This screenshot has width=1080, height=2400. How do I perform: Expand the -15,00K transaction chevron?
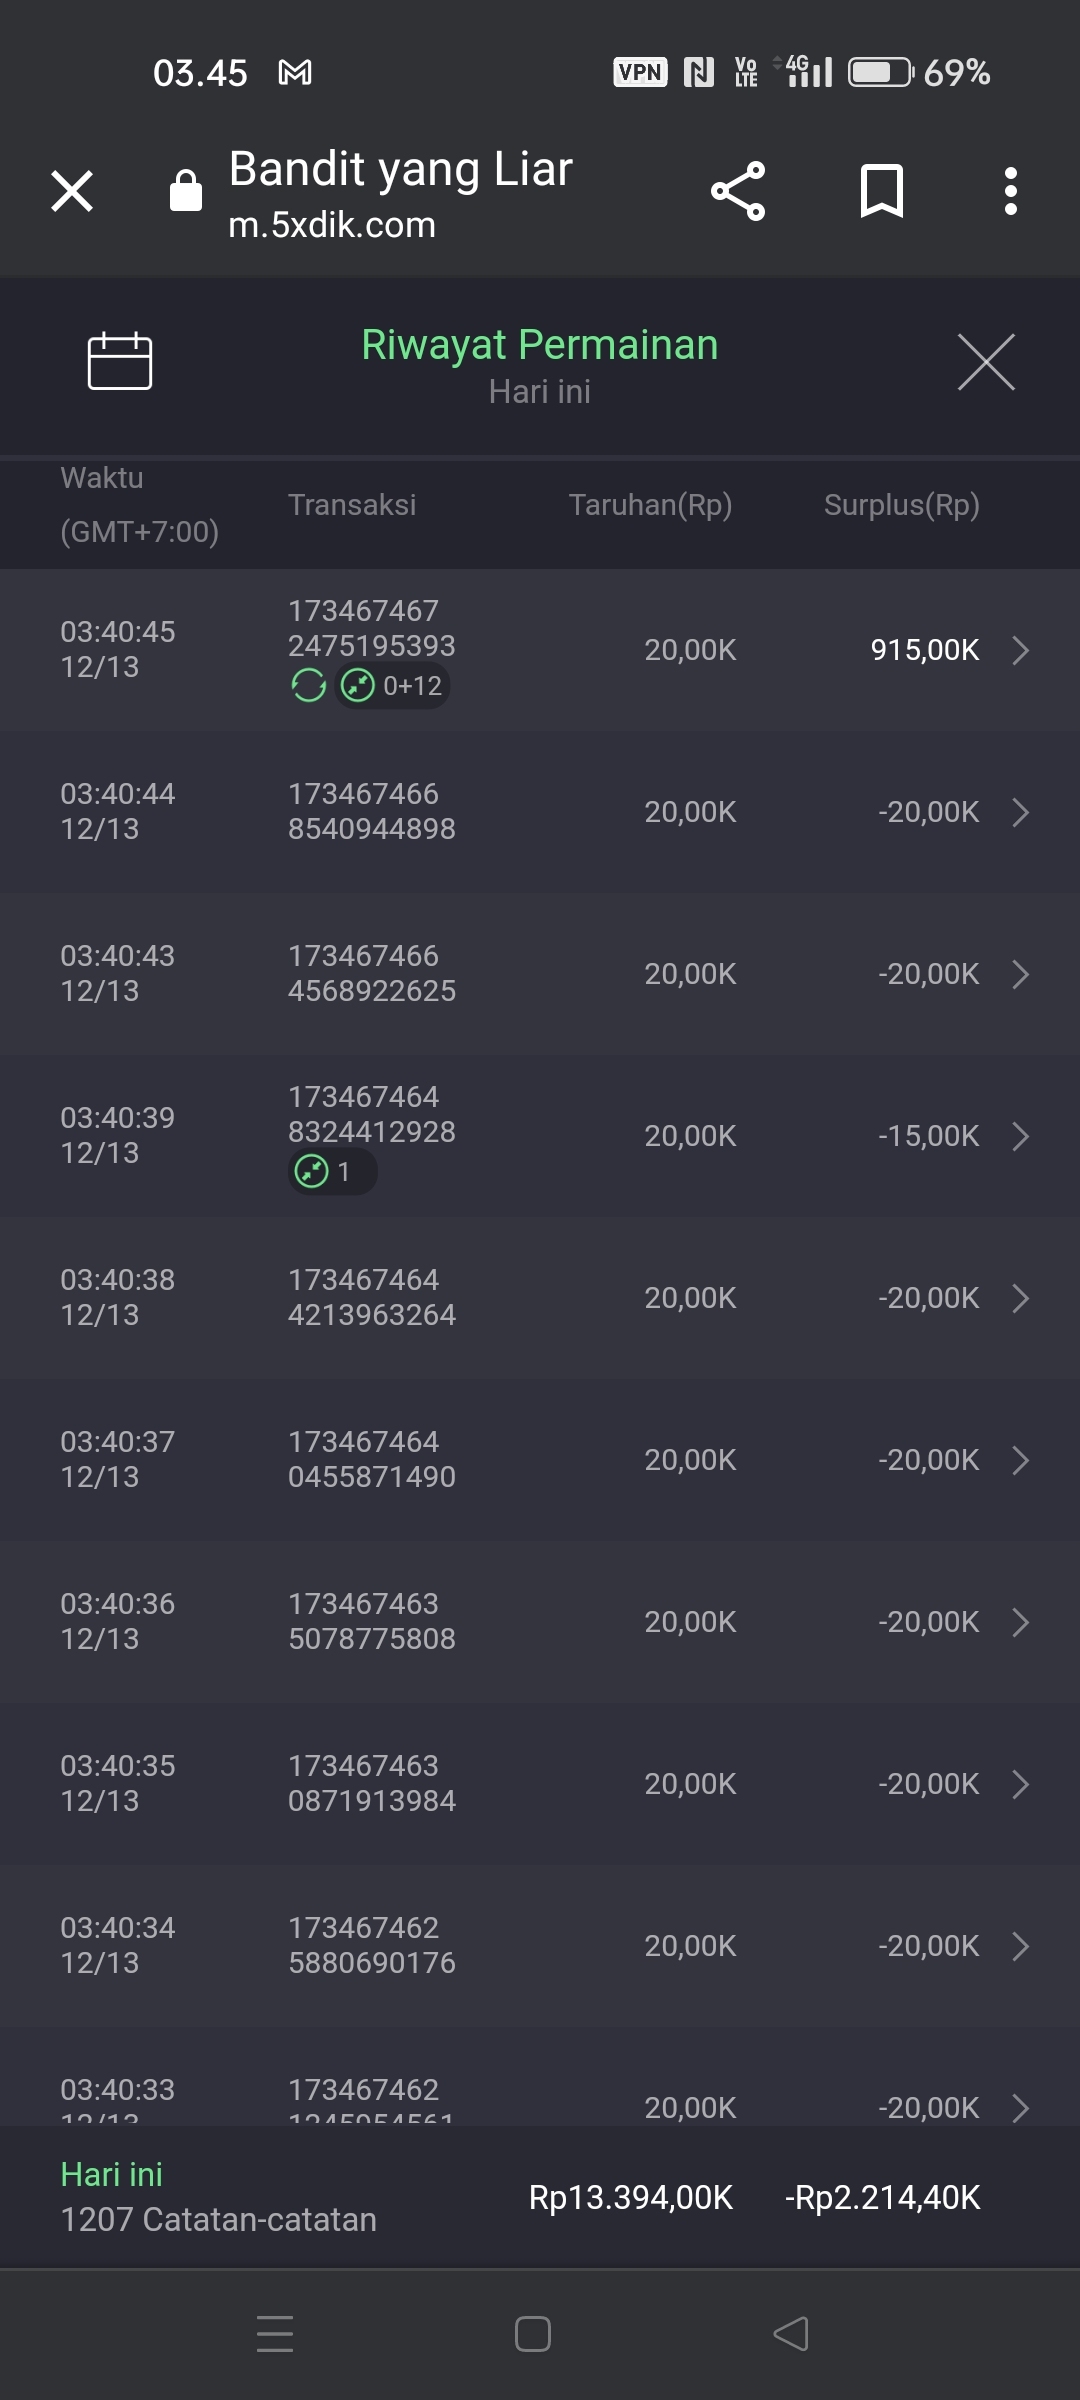[x=1020, y=1136]
